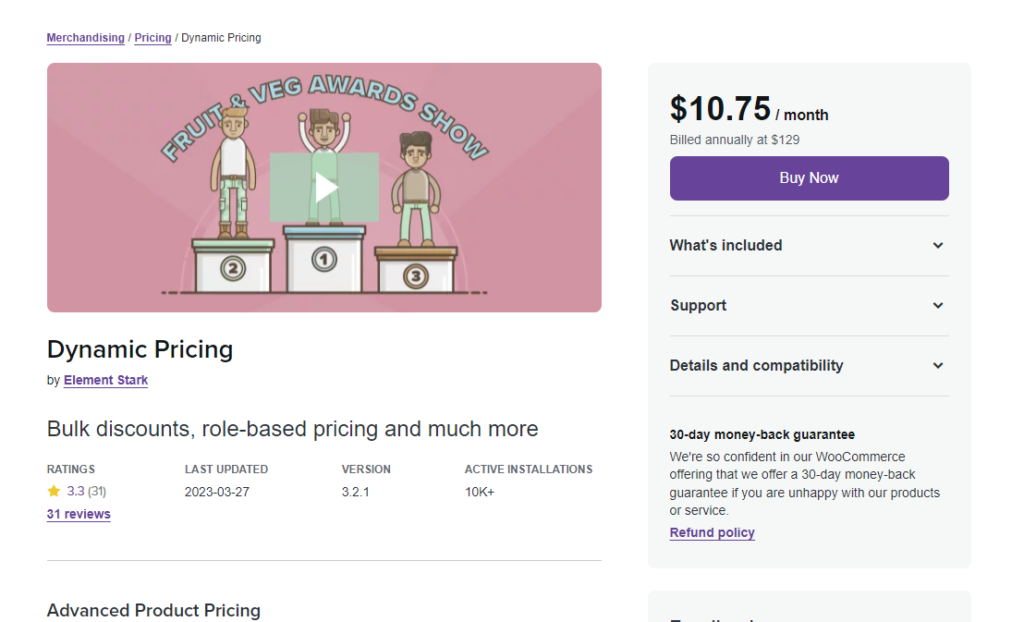Click the 30-day money-back guarantee heading

coord(762,434)
